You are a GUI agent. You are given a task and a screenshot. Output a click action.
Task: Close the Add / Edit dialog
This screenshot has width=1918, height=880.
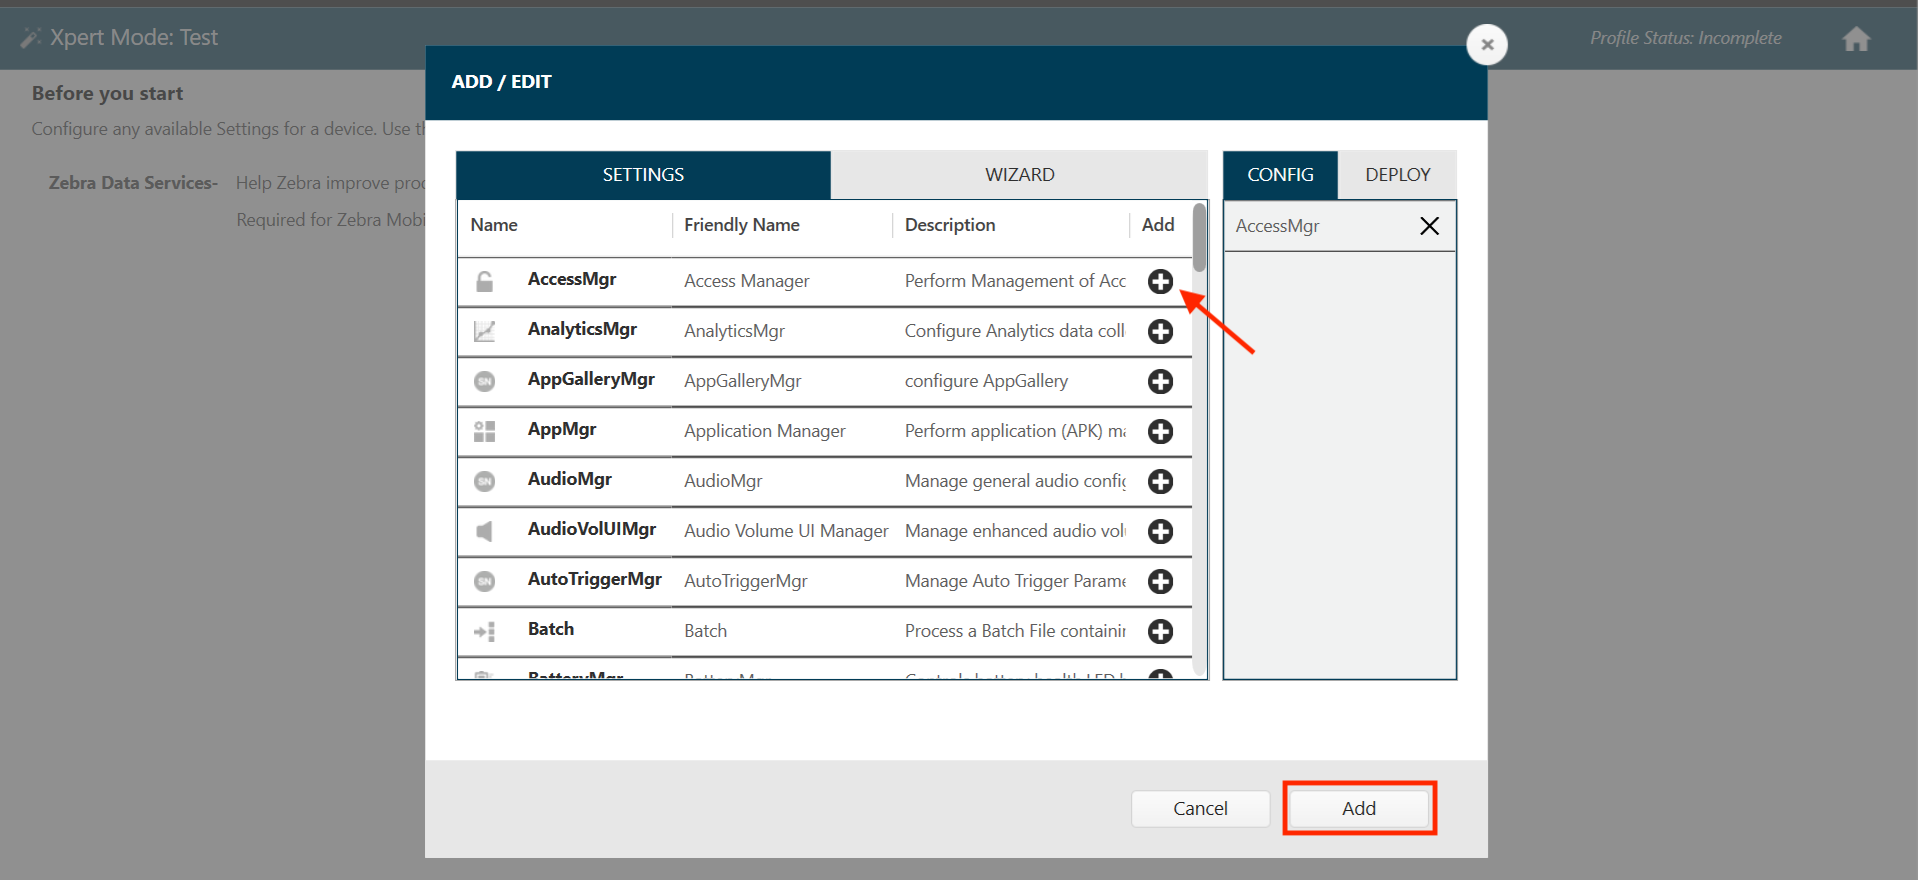[x=1486, y=45]
